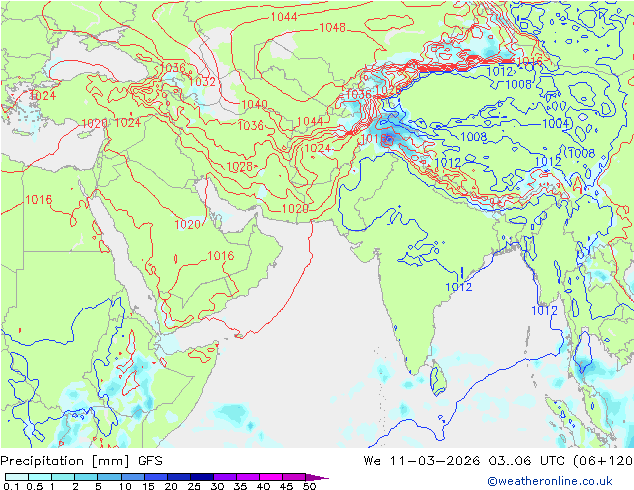Click the legend swatch between 5 and 10
634x490 pixels.
pyautogui.click(x=109, y=477)
